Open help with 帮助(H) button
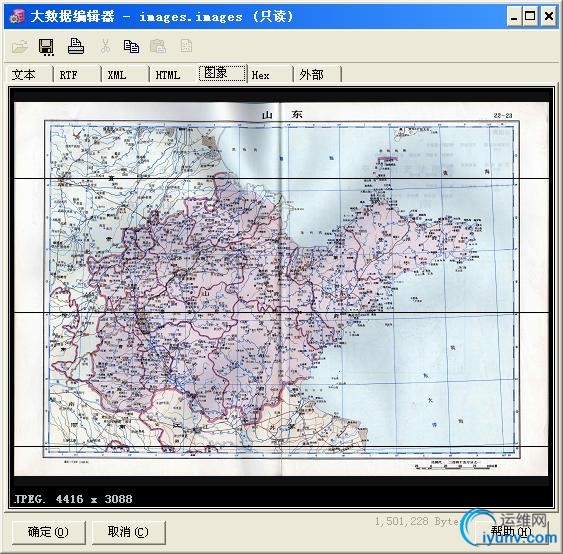The width and height of the screenshot is (563, 554). coord(511,532)
